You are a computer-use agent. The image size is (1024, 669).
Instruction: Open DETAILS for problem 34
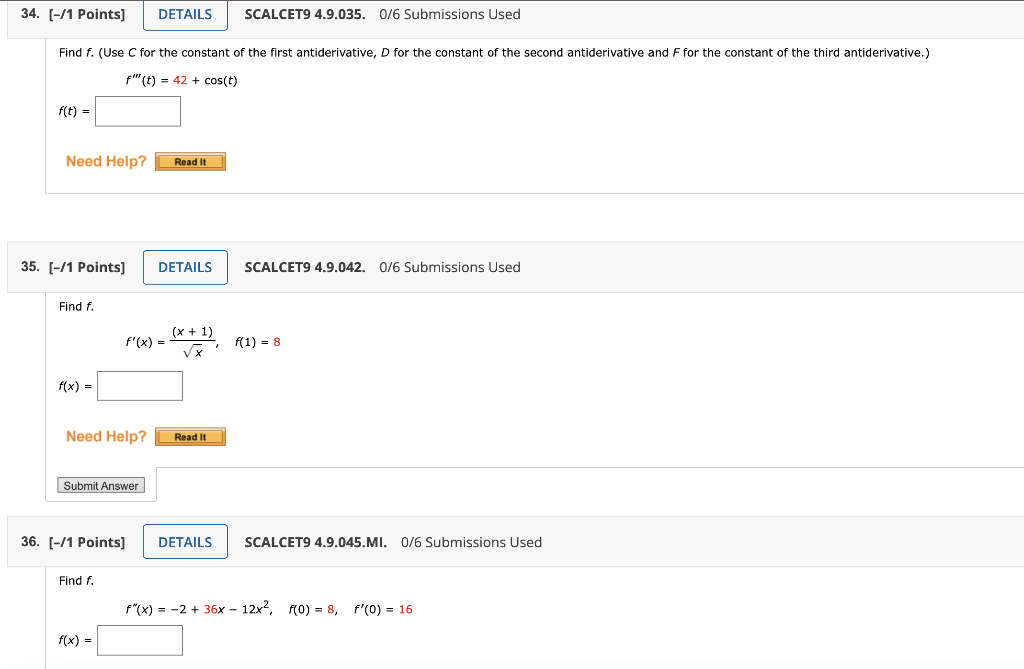(185, 14)
